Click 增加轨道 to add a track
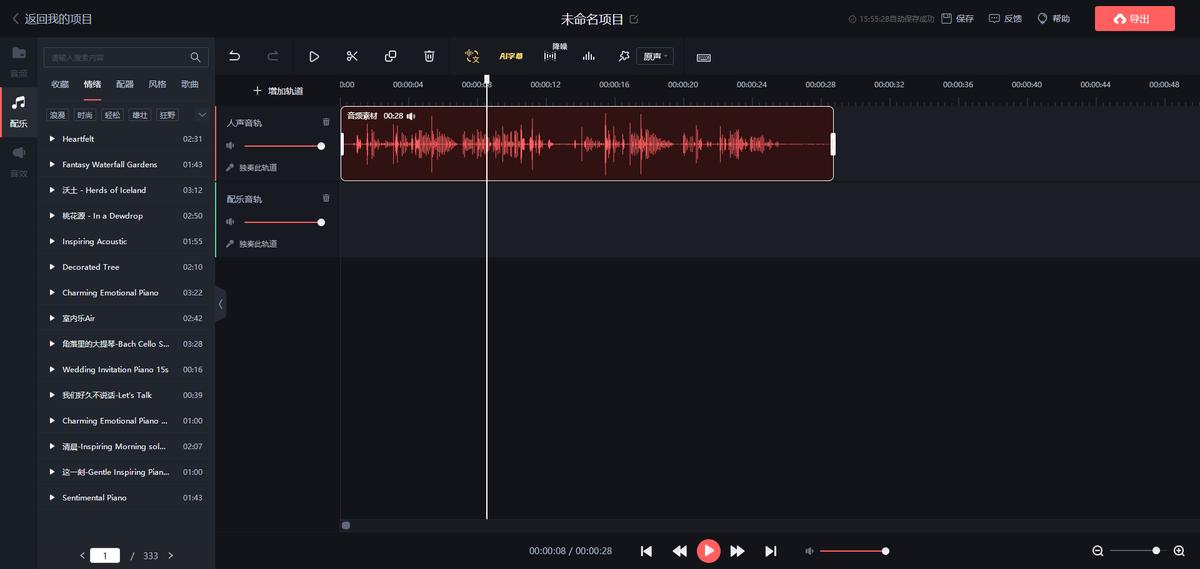 (278, 91)
